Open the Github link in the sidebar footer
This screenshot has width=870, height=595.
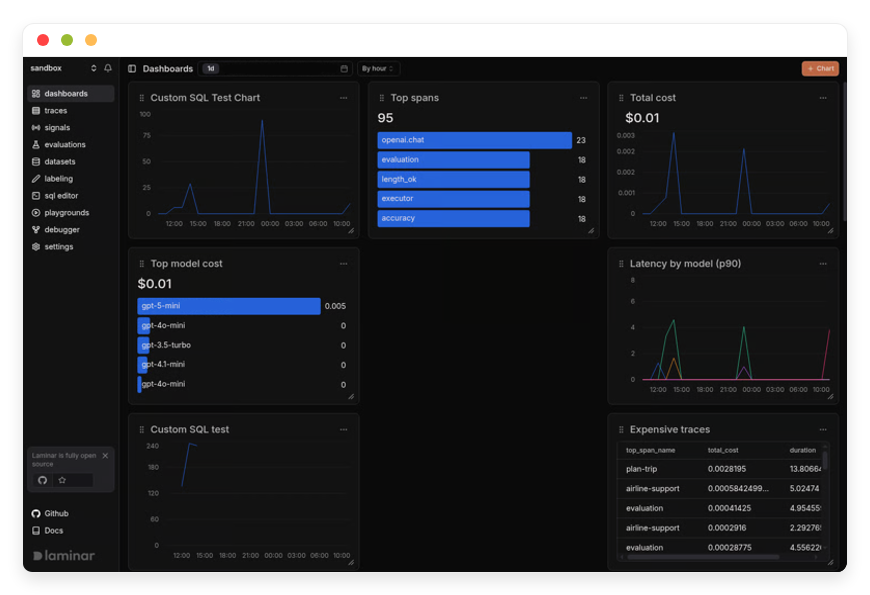tap(50, 513)
